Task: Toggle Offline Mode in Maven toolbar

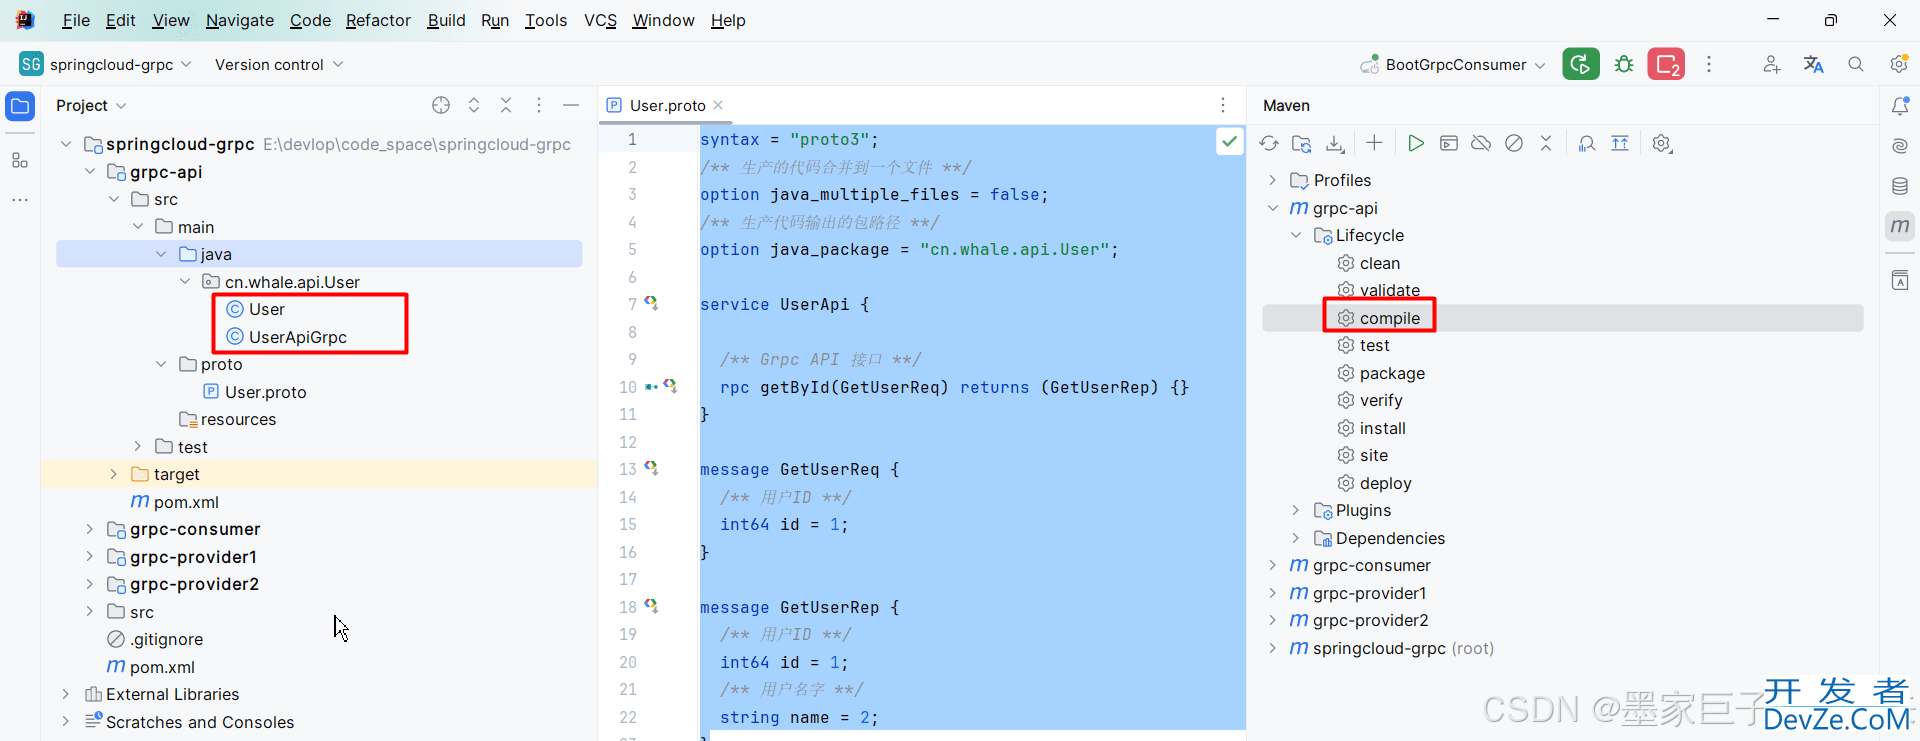Action: tap(1481, 144)
